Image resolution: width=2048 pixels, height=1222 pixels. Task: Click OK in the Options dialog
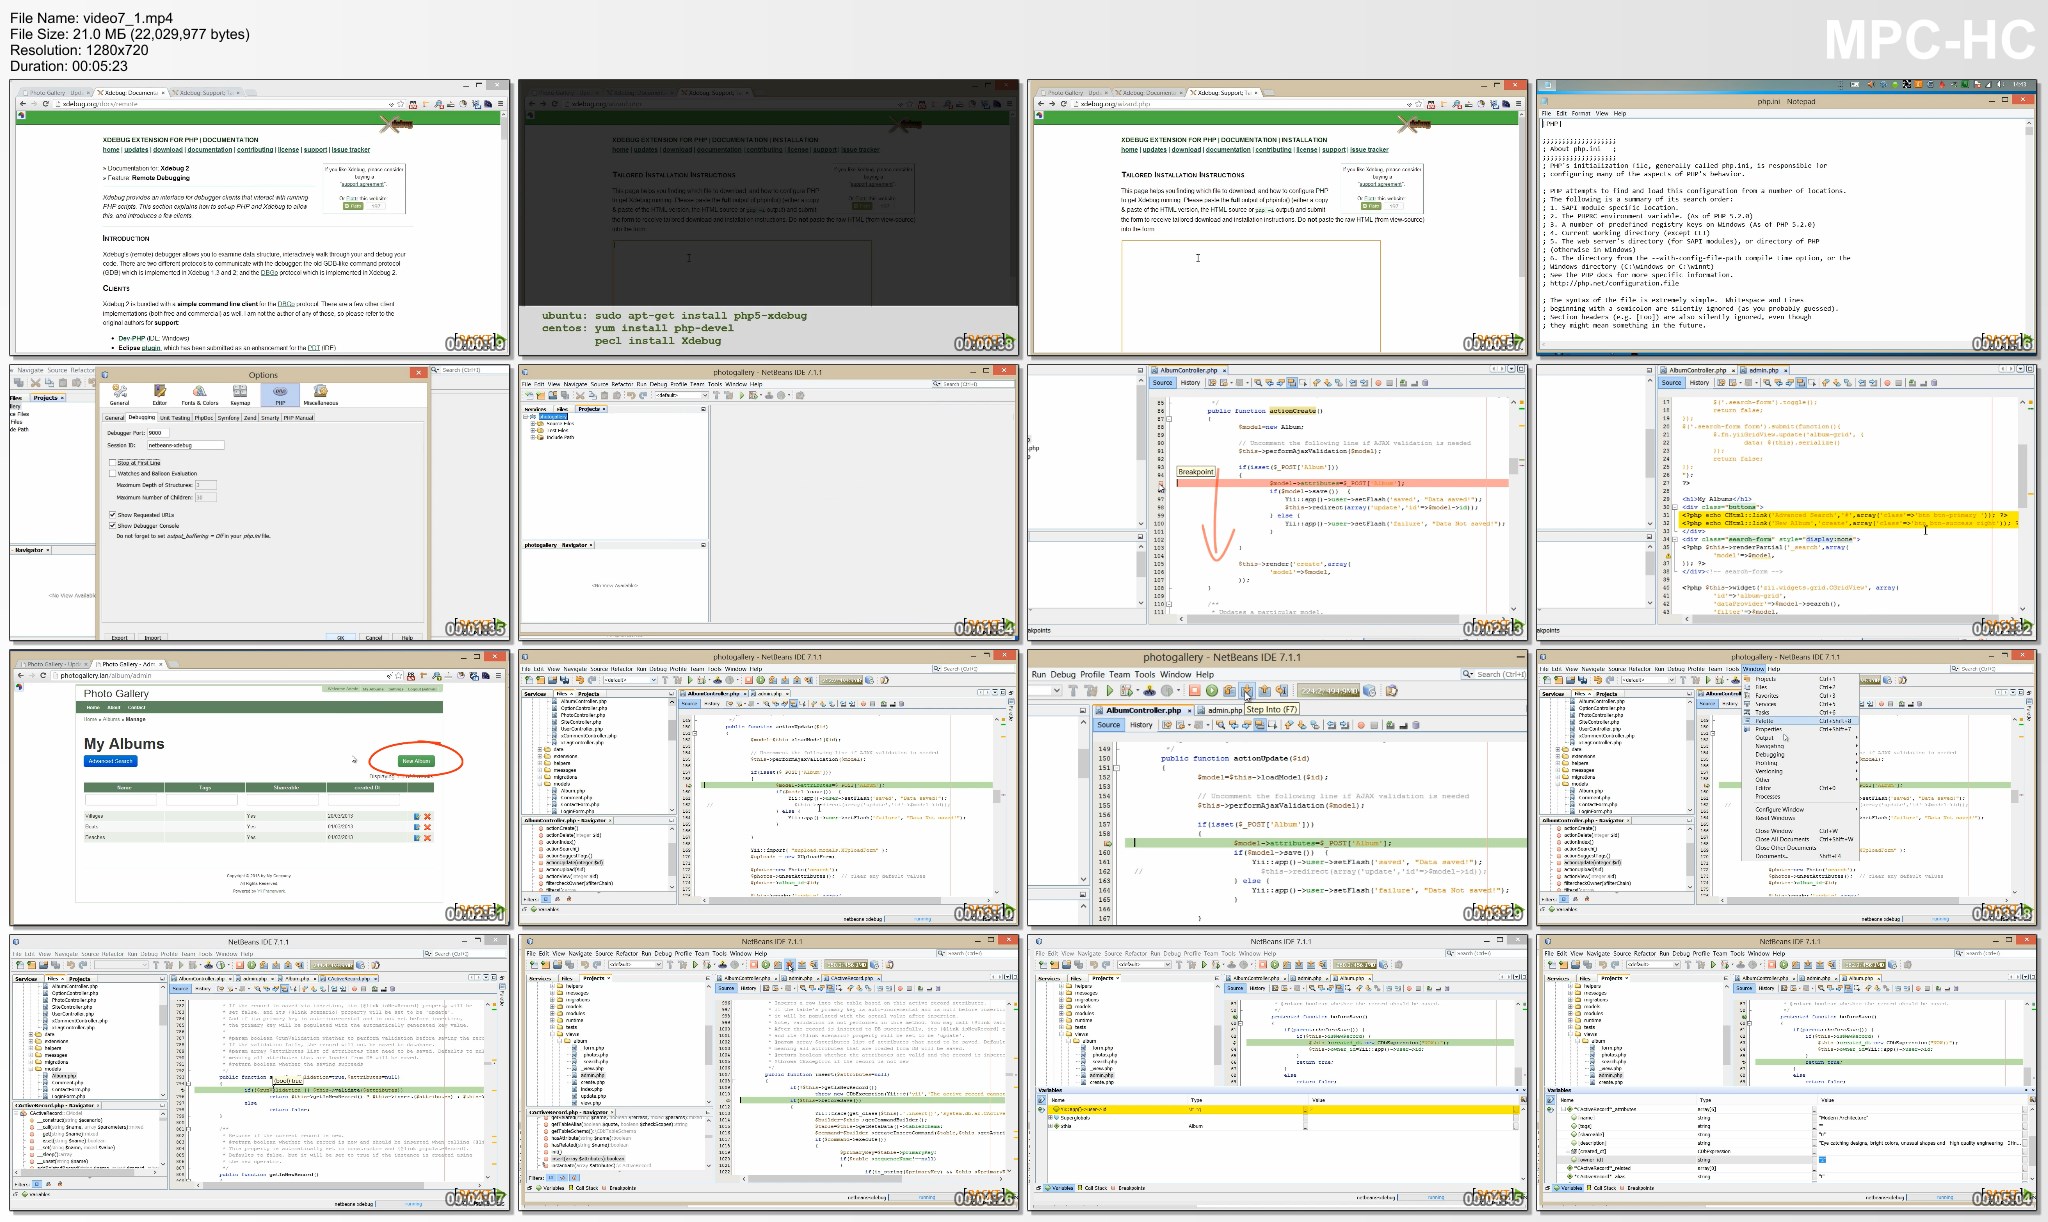click(x=341, y=638)
